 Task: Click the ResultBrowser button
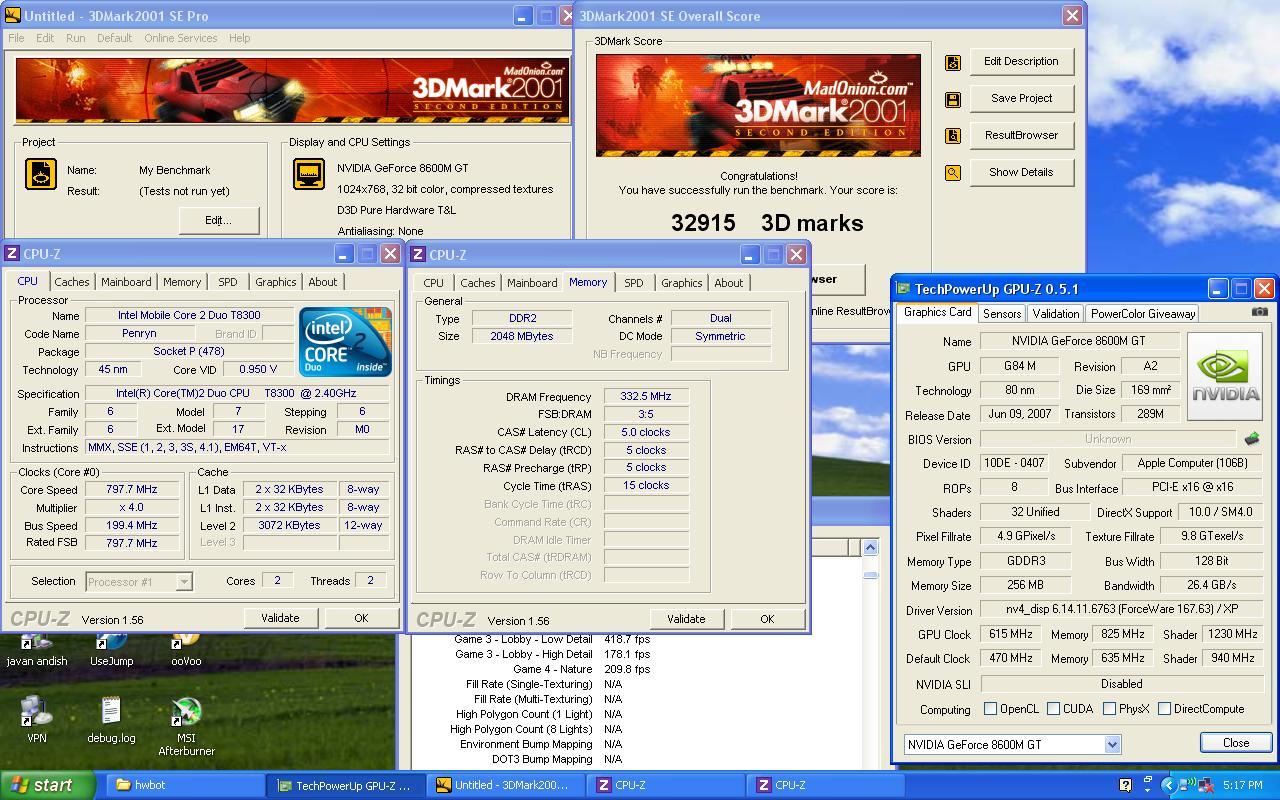(1021, 135)
